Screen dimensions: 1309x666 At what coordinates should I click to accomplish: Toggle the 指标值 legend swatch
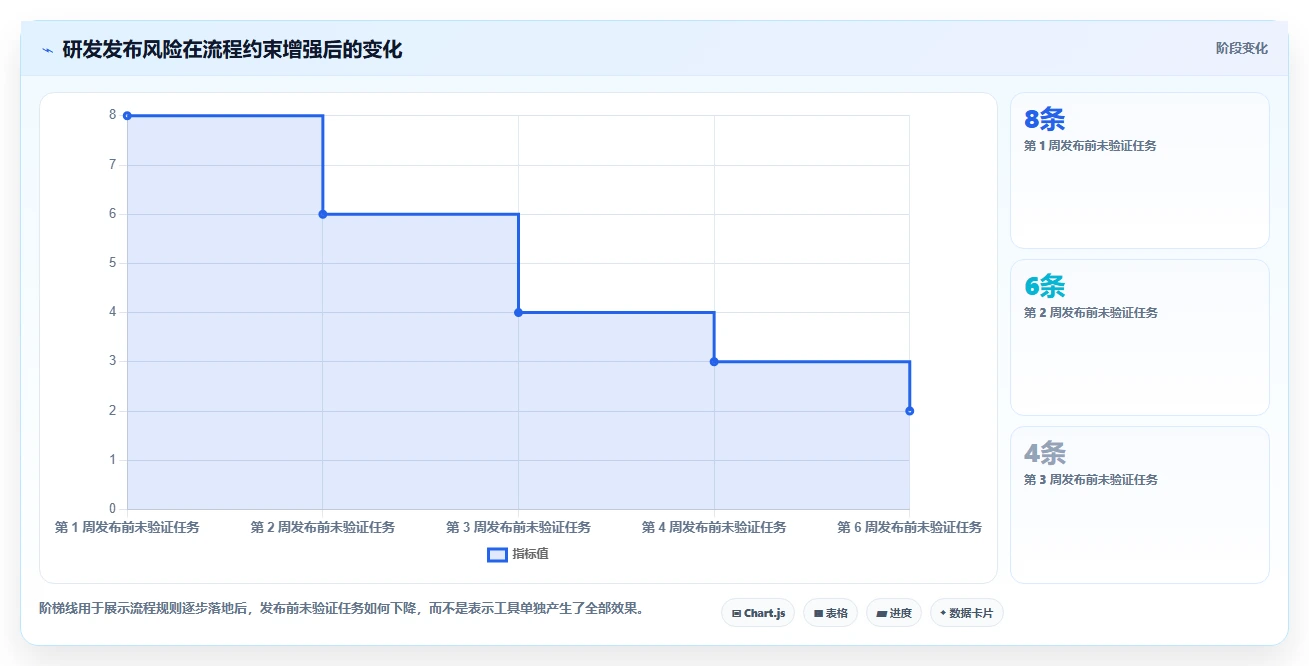click(x=497, y=555)
